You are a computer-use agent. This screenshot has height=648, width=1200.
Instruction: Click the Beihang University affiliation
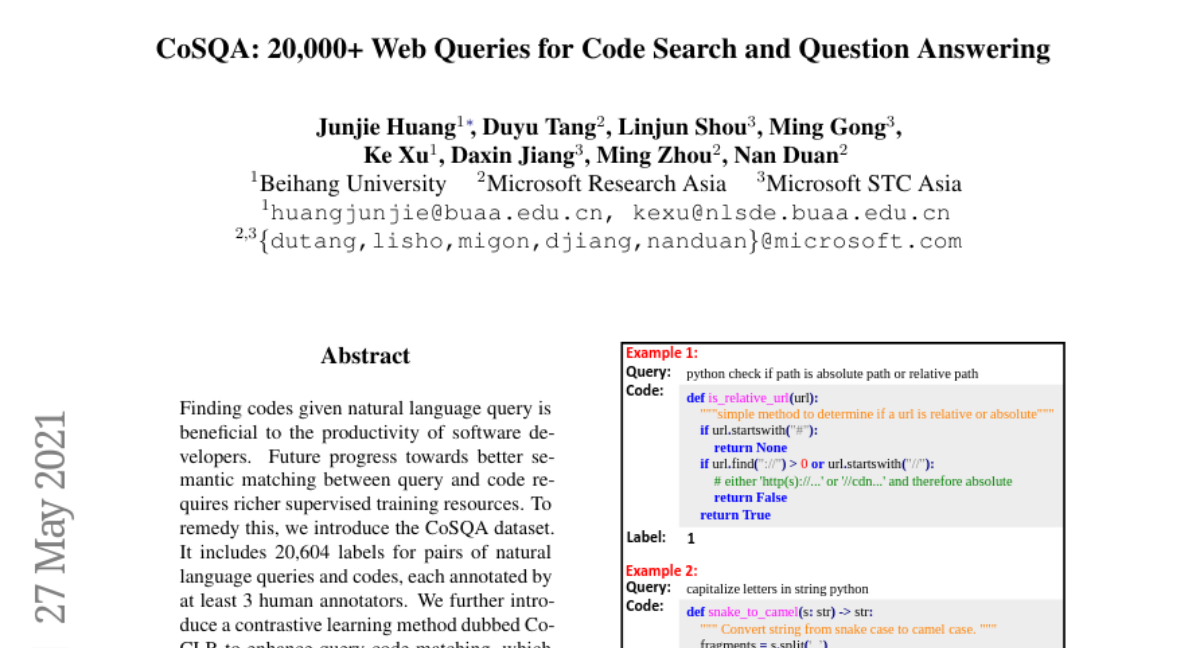point(351,184)
